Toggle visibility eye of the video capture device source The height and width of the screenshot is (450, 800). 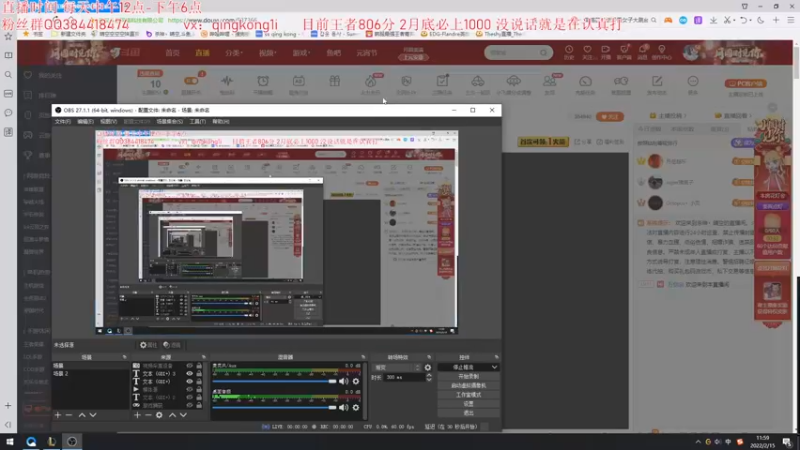(189, 366)
